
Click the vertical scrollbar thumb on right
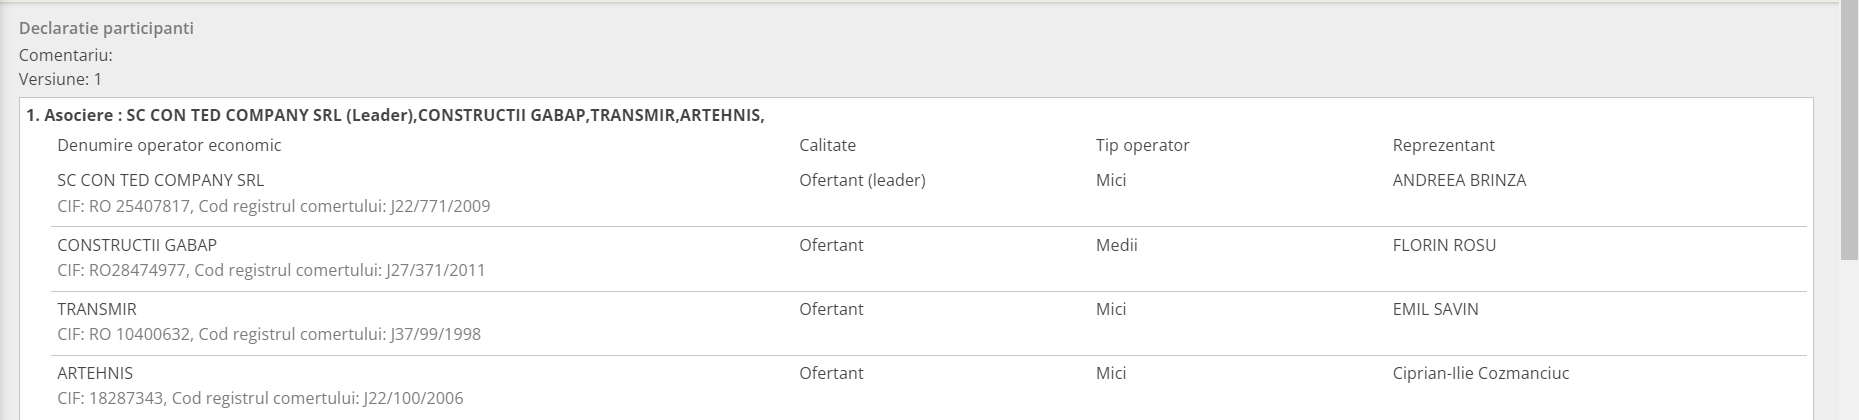pyautogui.click(x=1849, y=130)
